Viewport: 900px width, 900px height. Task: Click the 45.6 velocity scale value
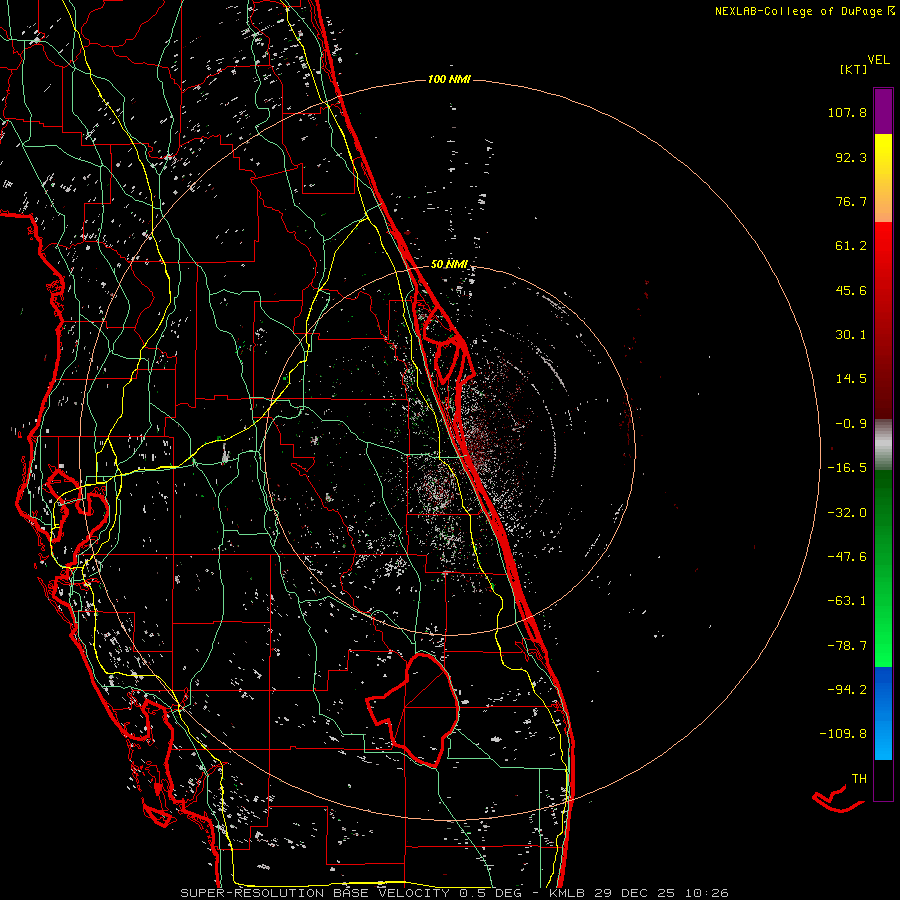(851, 290)
